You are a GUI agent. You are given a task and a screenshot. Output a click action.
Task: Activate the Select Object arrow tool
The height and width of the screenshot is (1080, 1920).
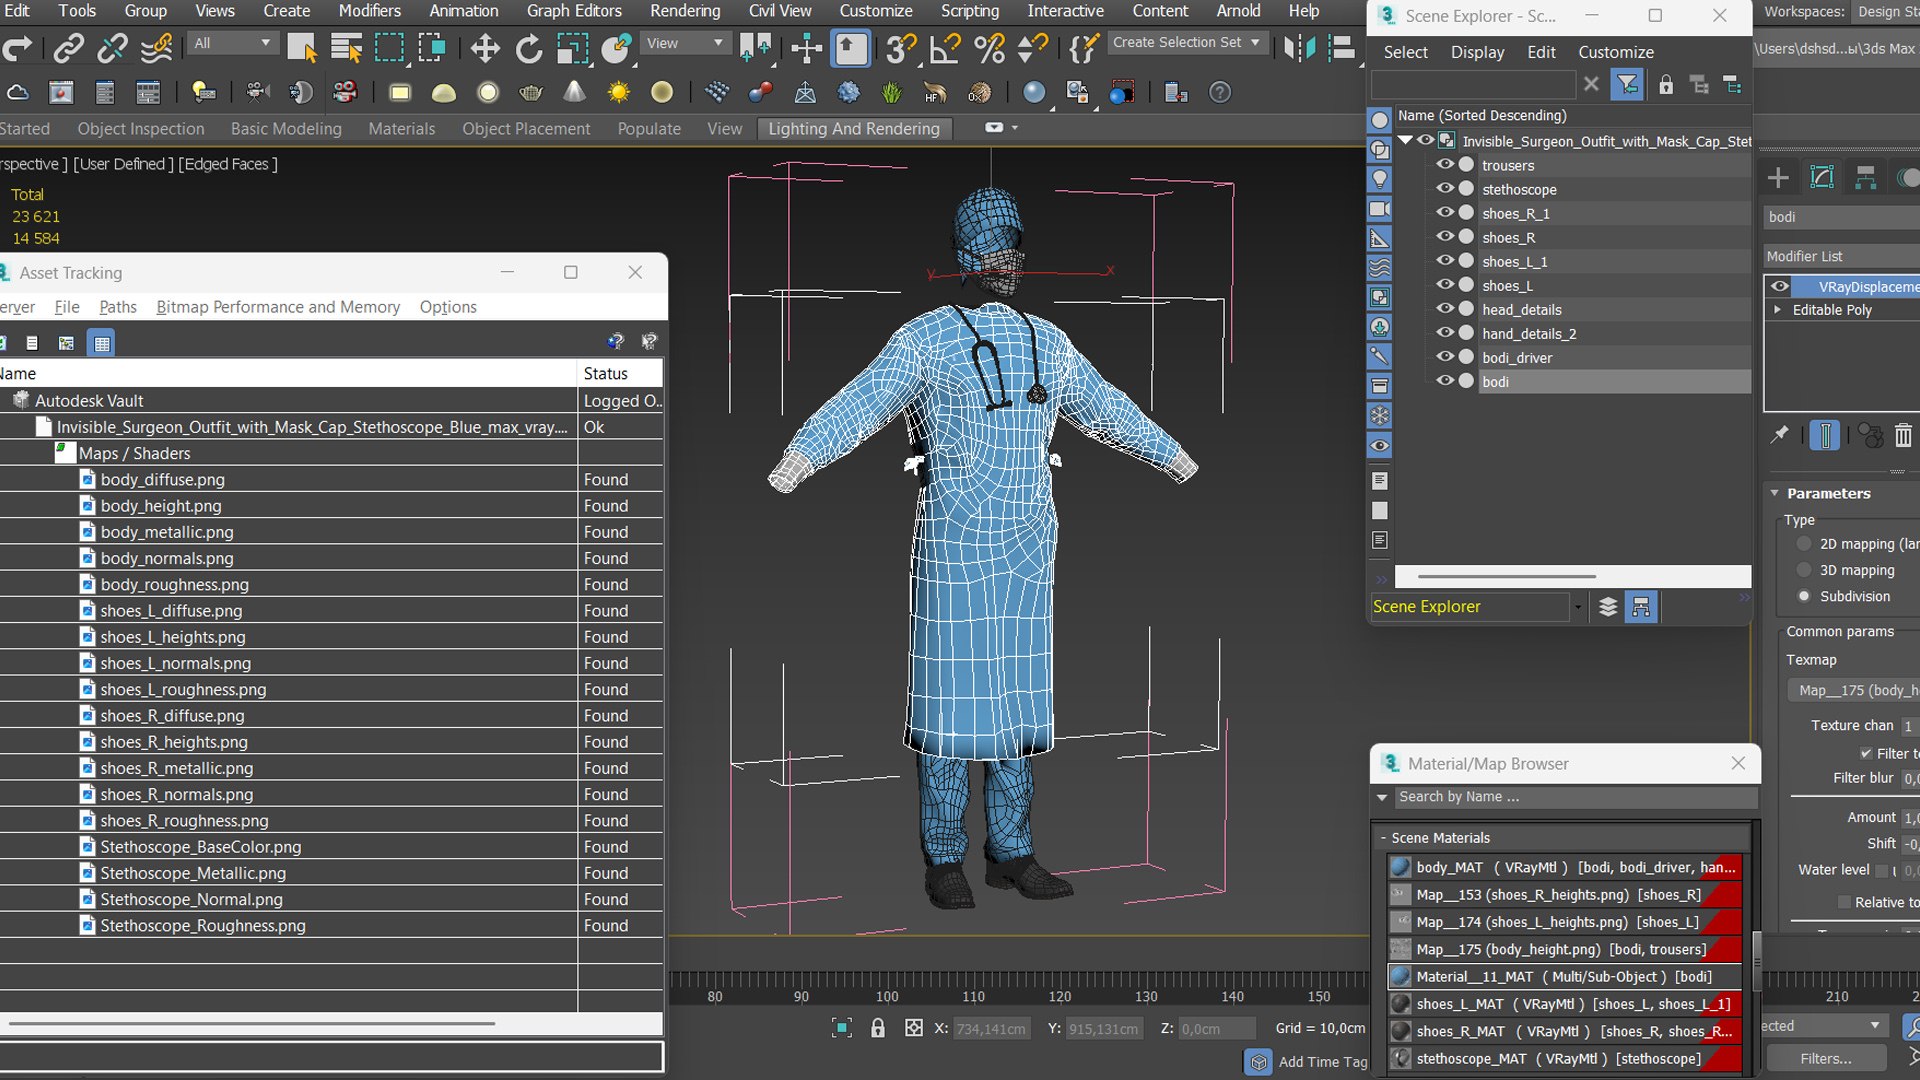click(x=302, y=47)
